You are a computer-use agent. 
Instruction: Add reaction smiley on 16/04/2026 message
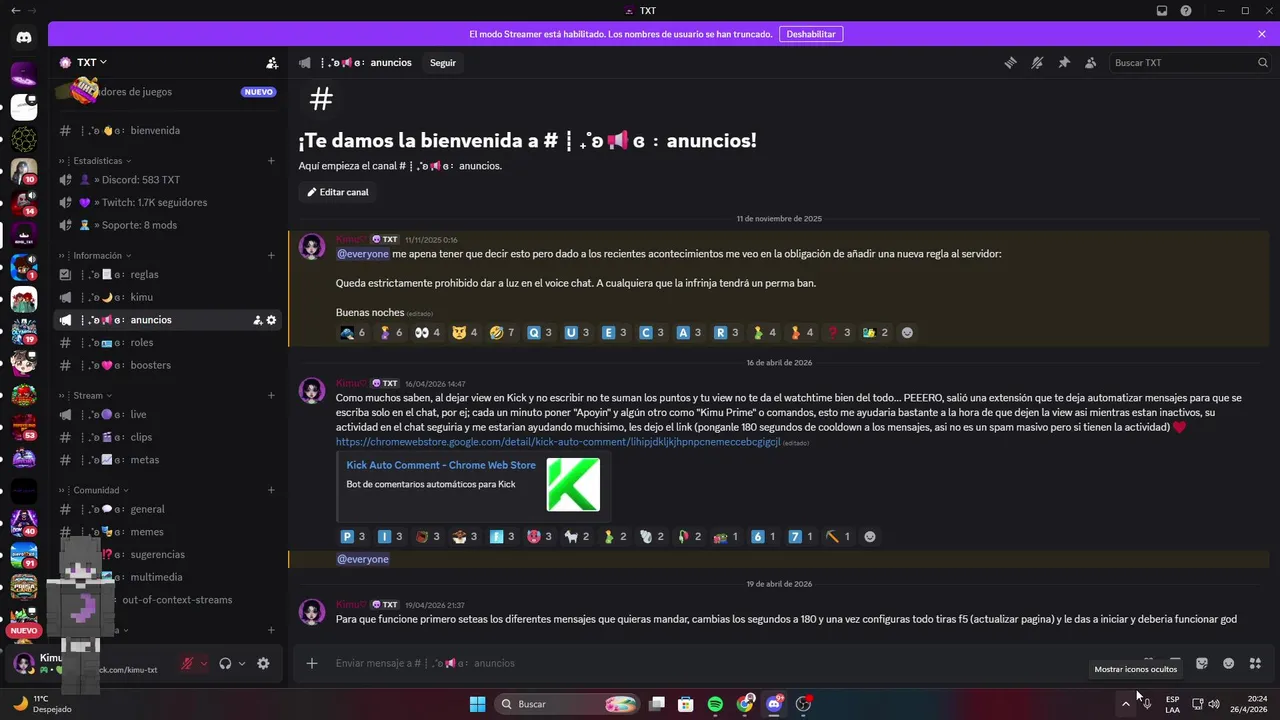870,536
